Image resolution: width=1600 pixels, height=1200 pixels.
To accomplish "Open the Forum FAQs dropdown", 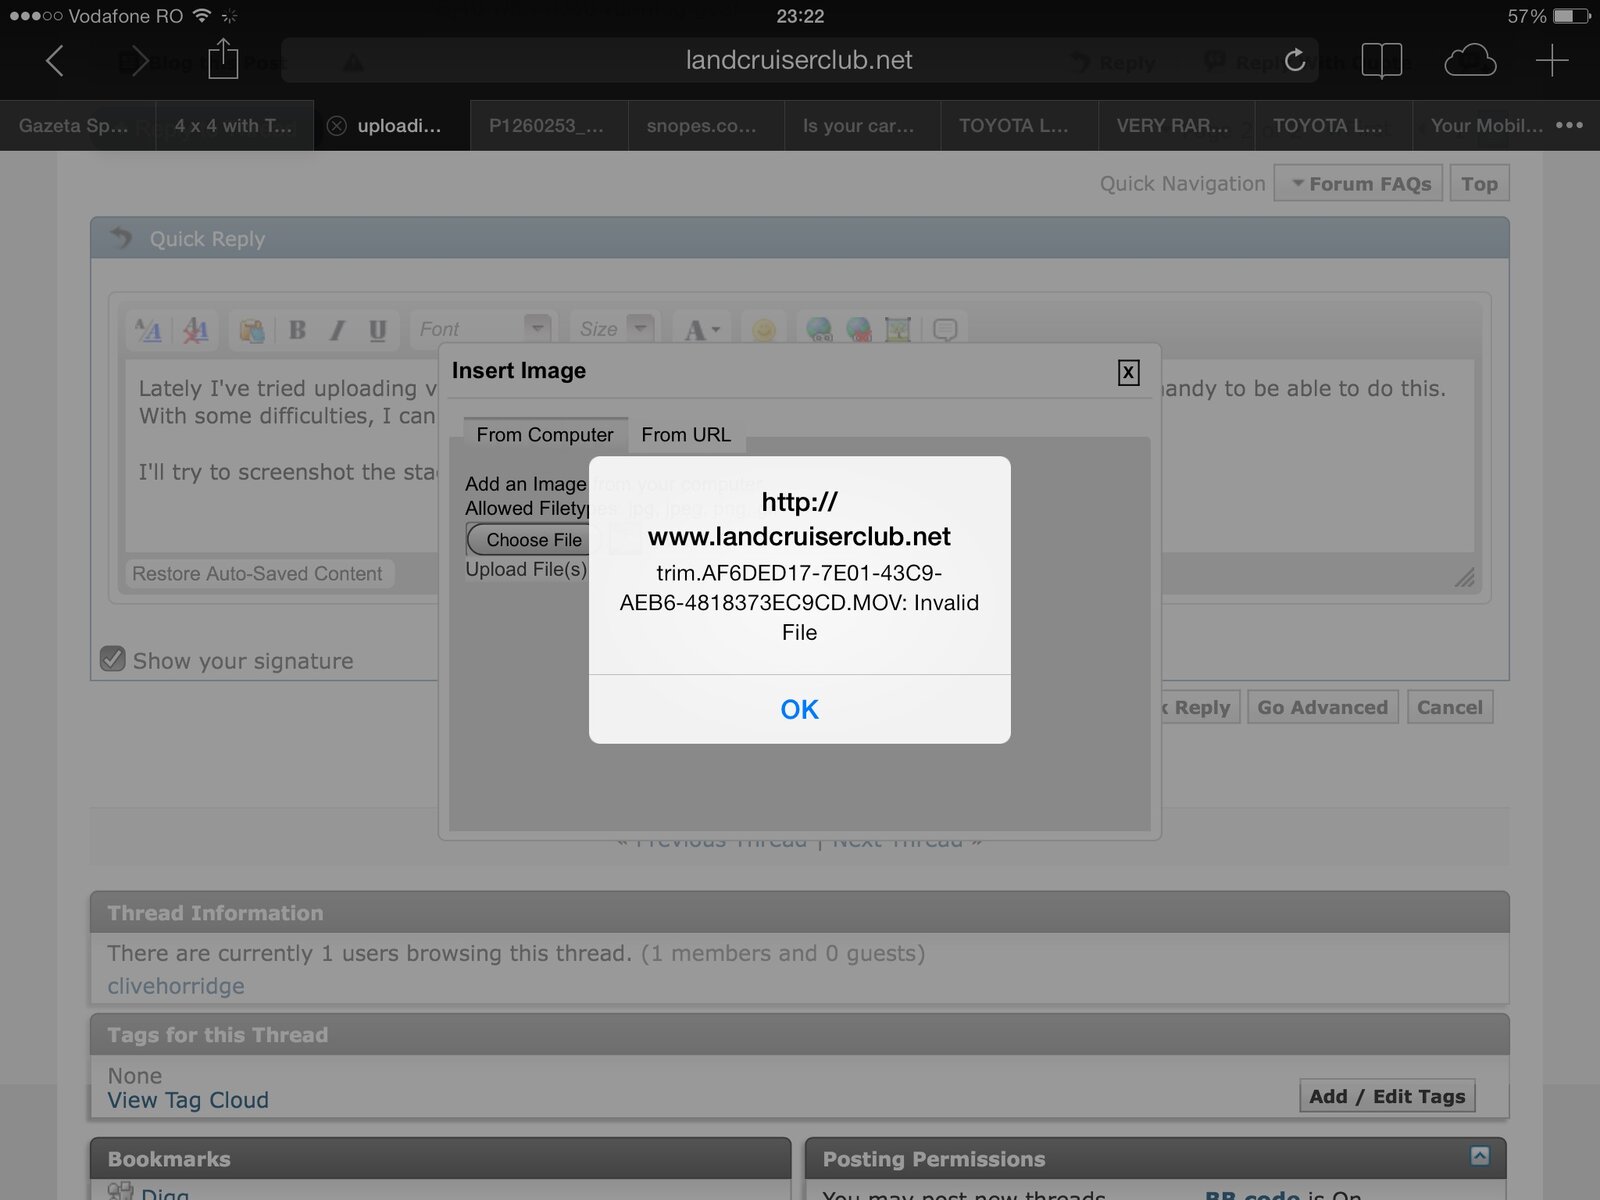I will click(x=1358, y=184).
